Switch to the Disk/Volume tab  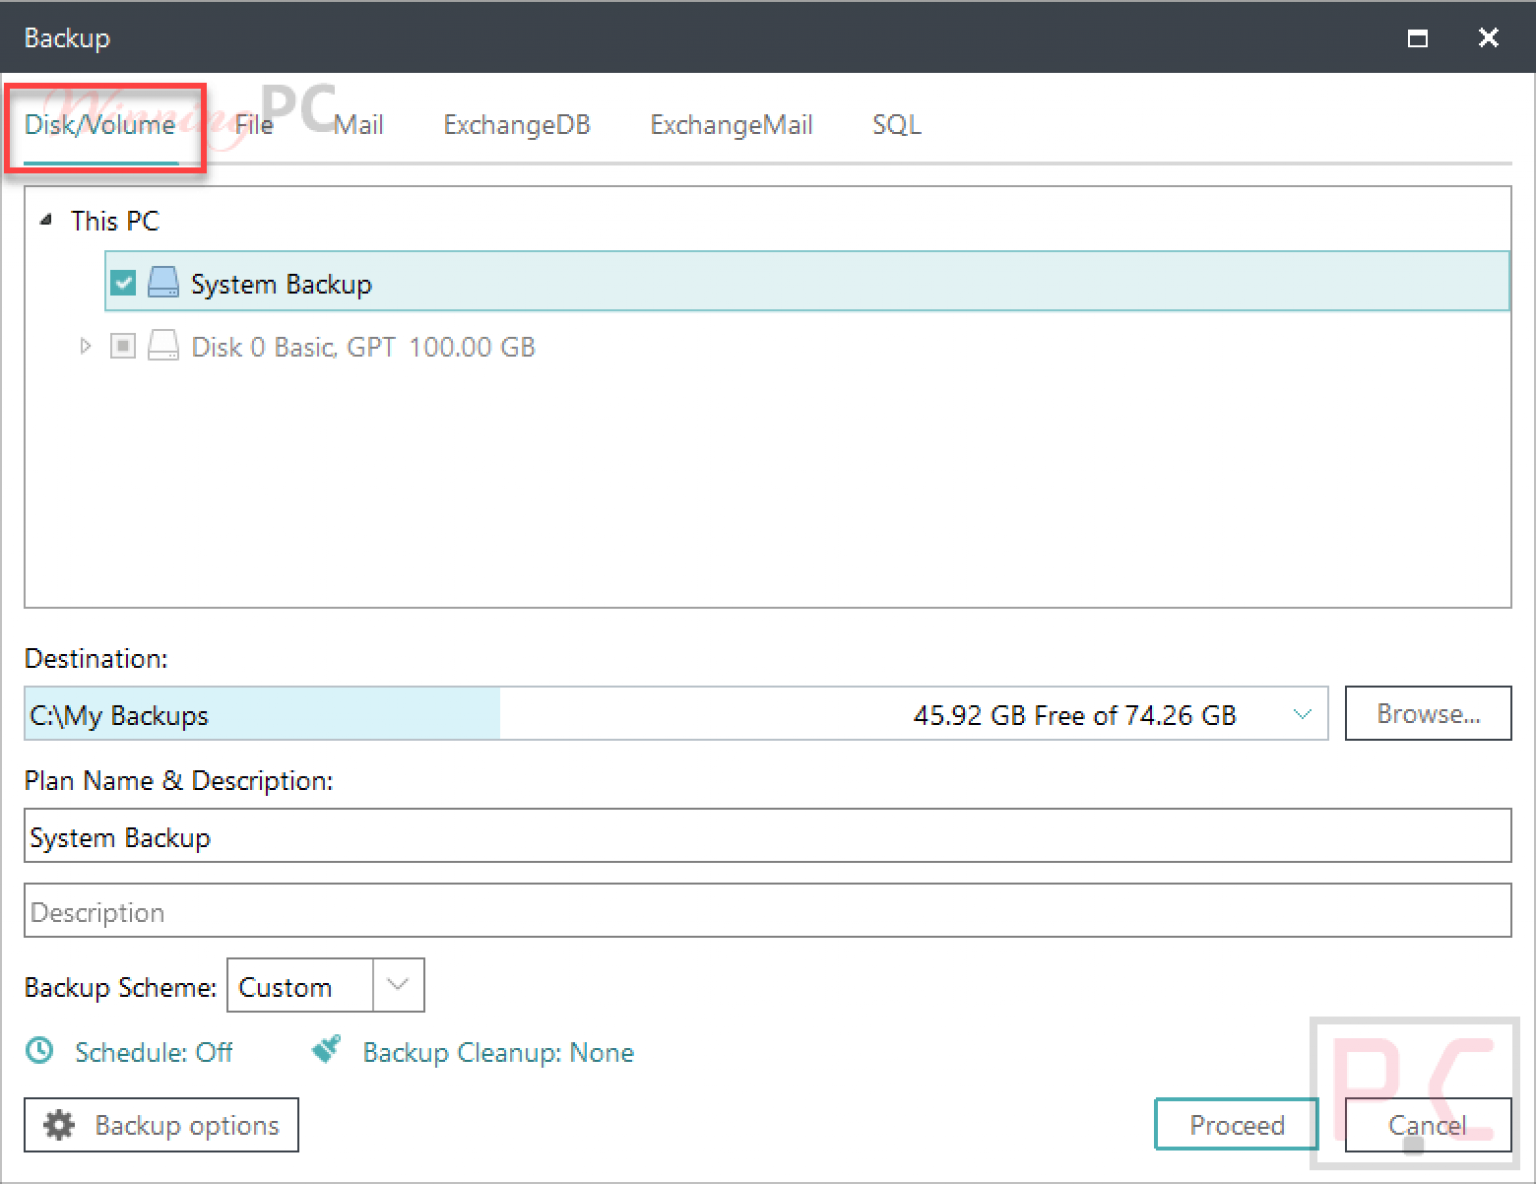coord(100,125)
